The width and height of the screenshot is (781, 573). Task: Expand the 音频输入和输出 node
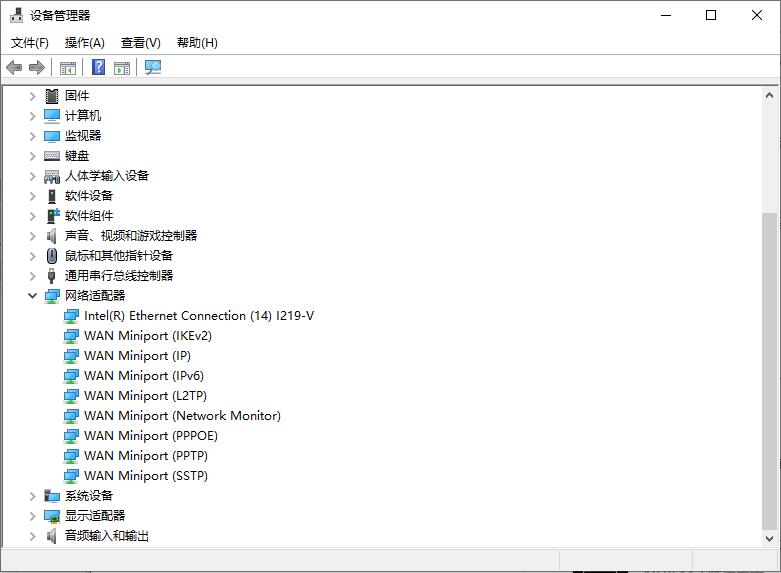[x=32, y=536]
